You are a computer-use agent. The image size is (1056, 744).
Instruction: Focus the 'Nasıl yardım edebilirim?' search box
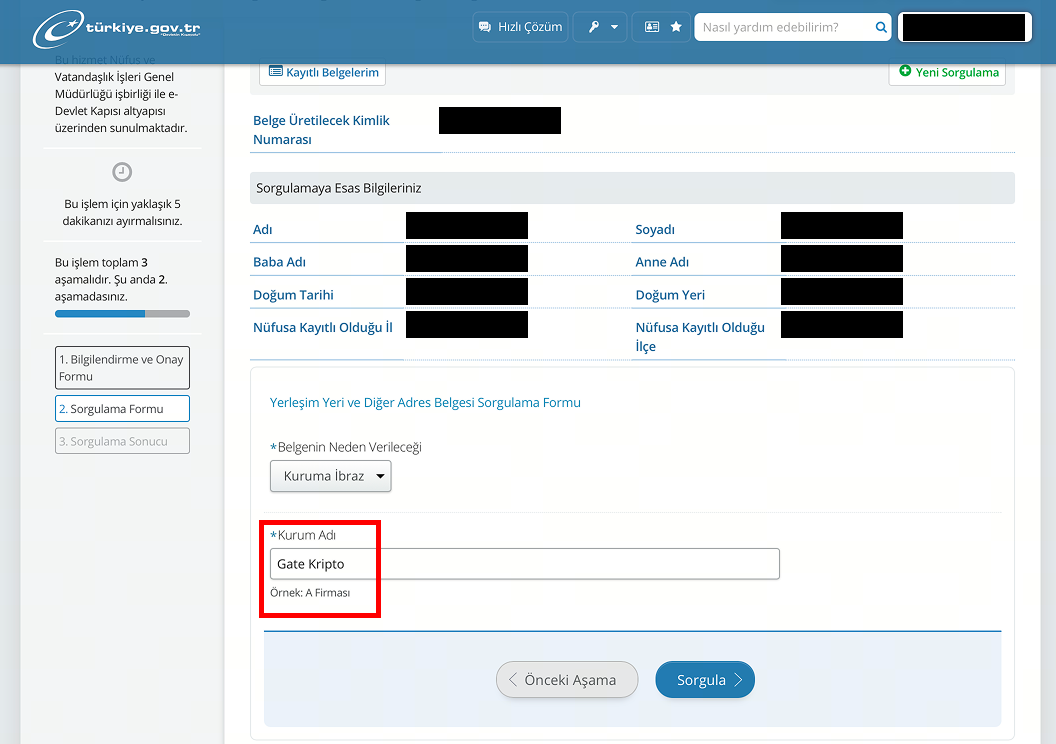(785, 27)
